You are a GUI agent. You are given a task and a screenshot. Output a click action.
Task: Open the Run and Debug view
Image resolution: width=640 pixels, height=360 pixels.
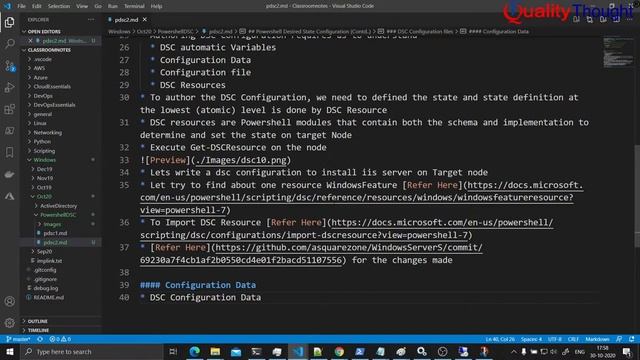click(x=9, y=87)
